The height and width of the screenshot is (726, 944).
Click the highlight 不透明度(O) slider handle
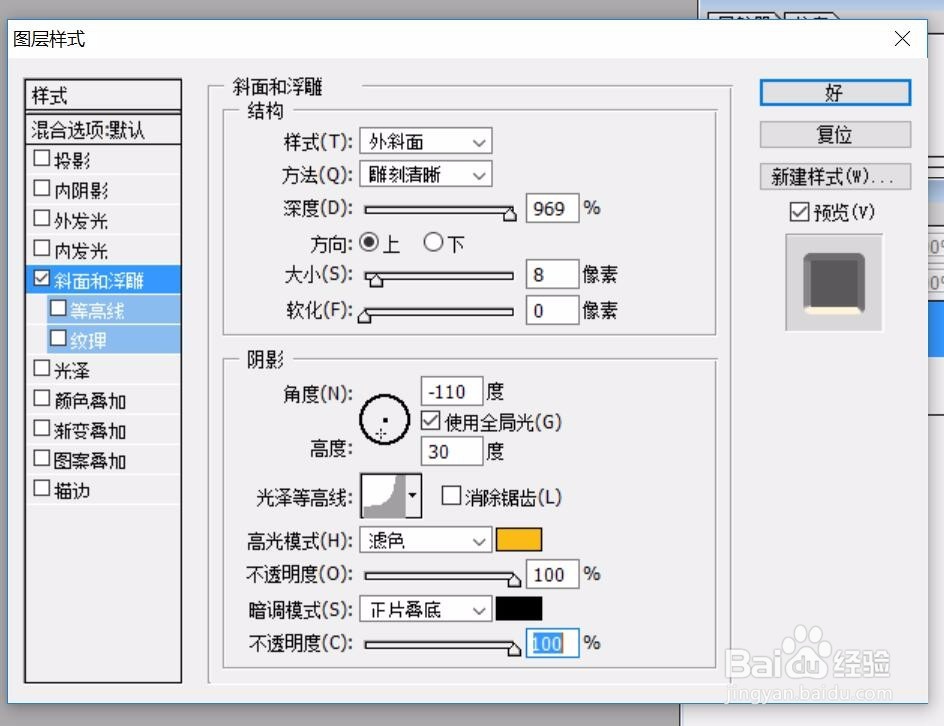click(x=514, y=580)
